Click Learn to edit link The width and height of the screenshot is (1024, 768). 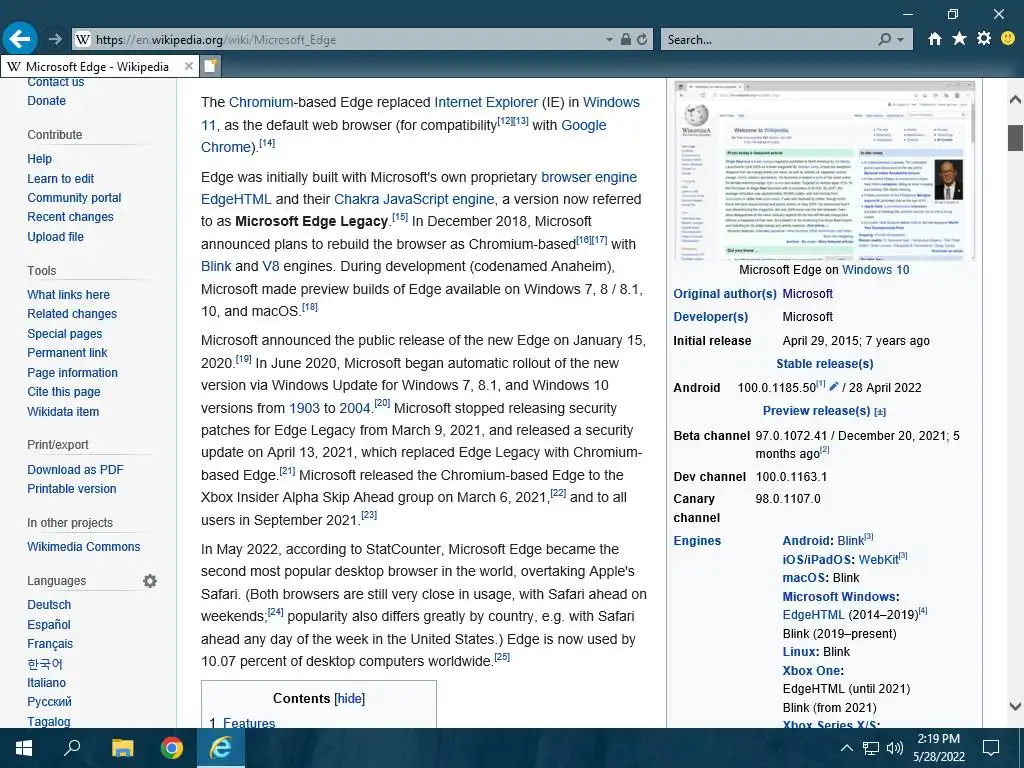(x=61, y=178)
